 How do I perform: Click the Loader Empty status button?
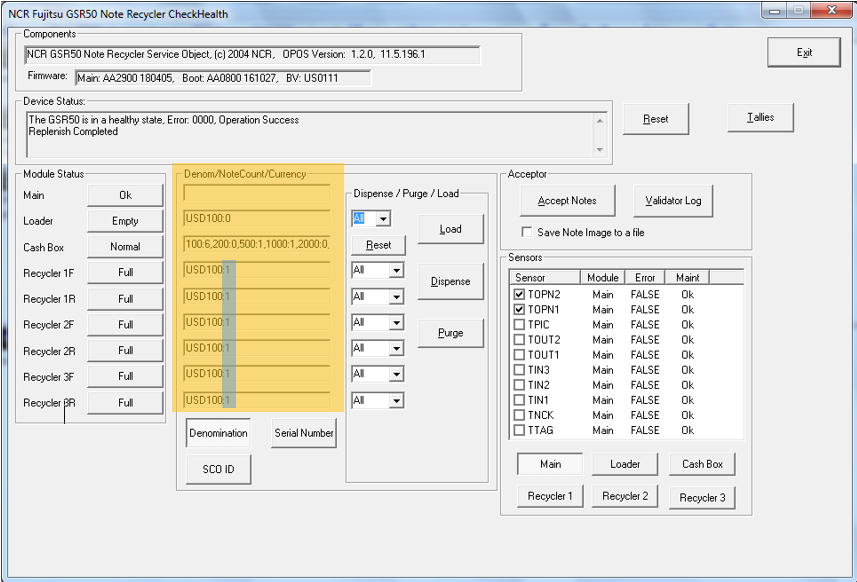click(x=125, y=221)
